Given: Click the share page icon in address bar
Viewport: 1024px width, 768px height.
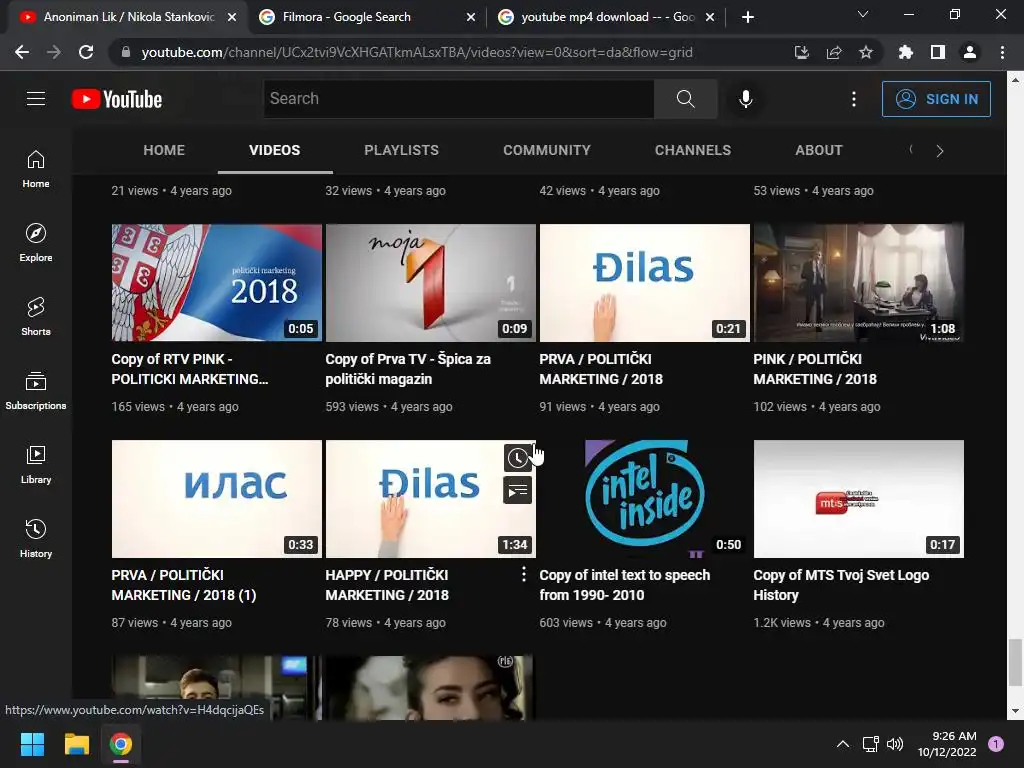Looking at the screenshot, I should 834,52.
